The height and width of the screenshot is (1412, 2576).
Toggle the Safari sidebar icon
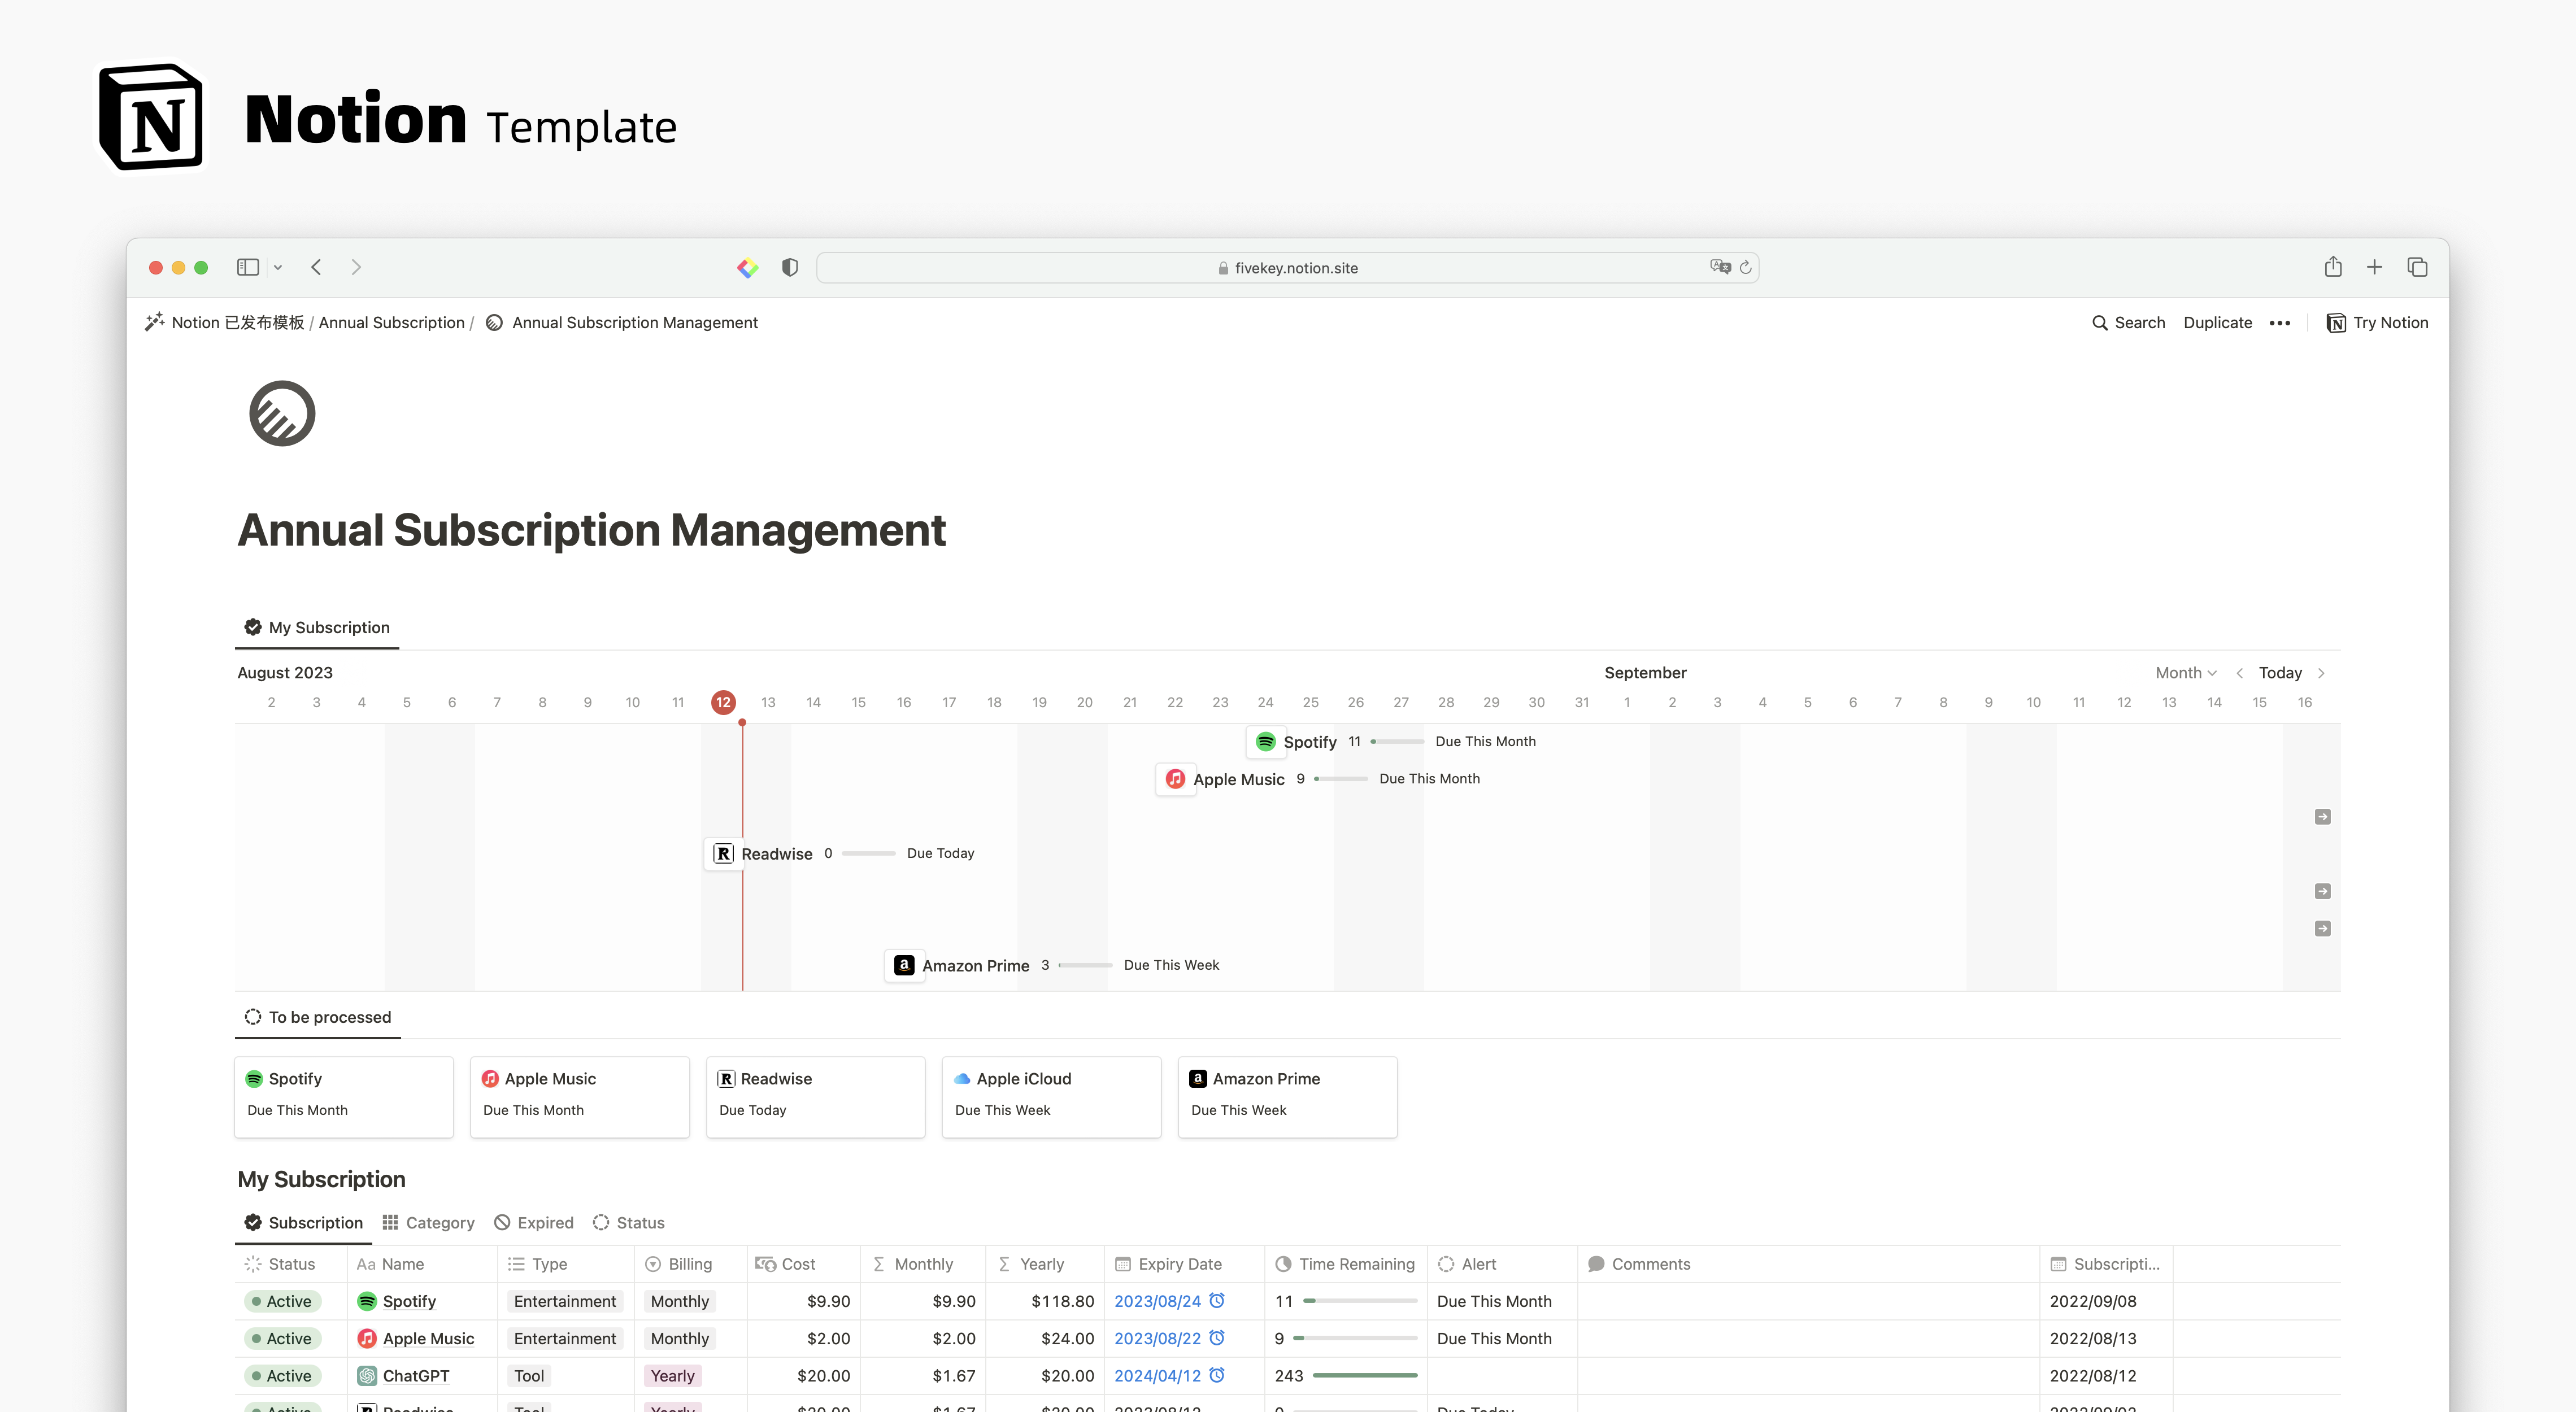coord(248,267)
